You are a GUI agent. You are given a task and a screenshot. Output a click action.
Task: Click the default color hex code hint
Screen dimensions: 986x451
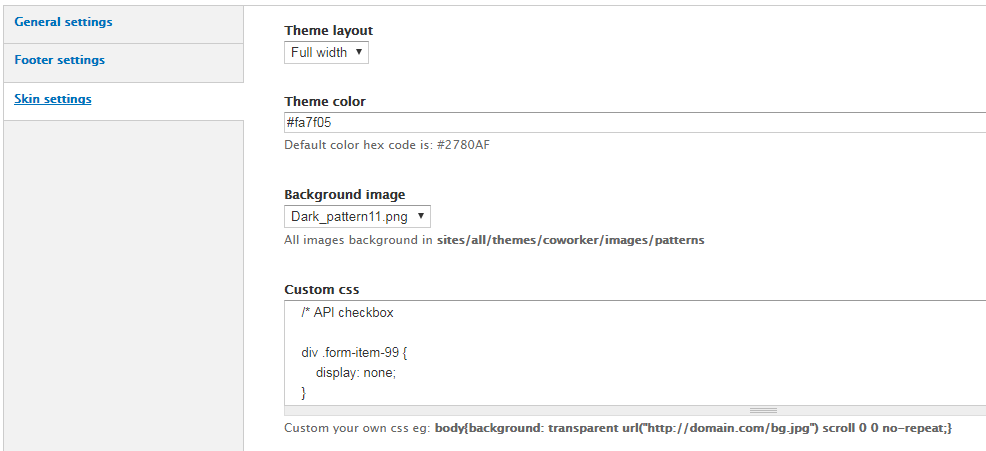(x=387, y=145)
